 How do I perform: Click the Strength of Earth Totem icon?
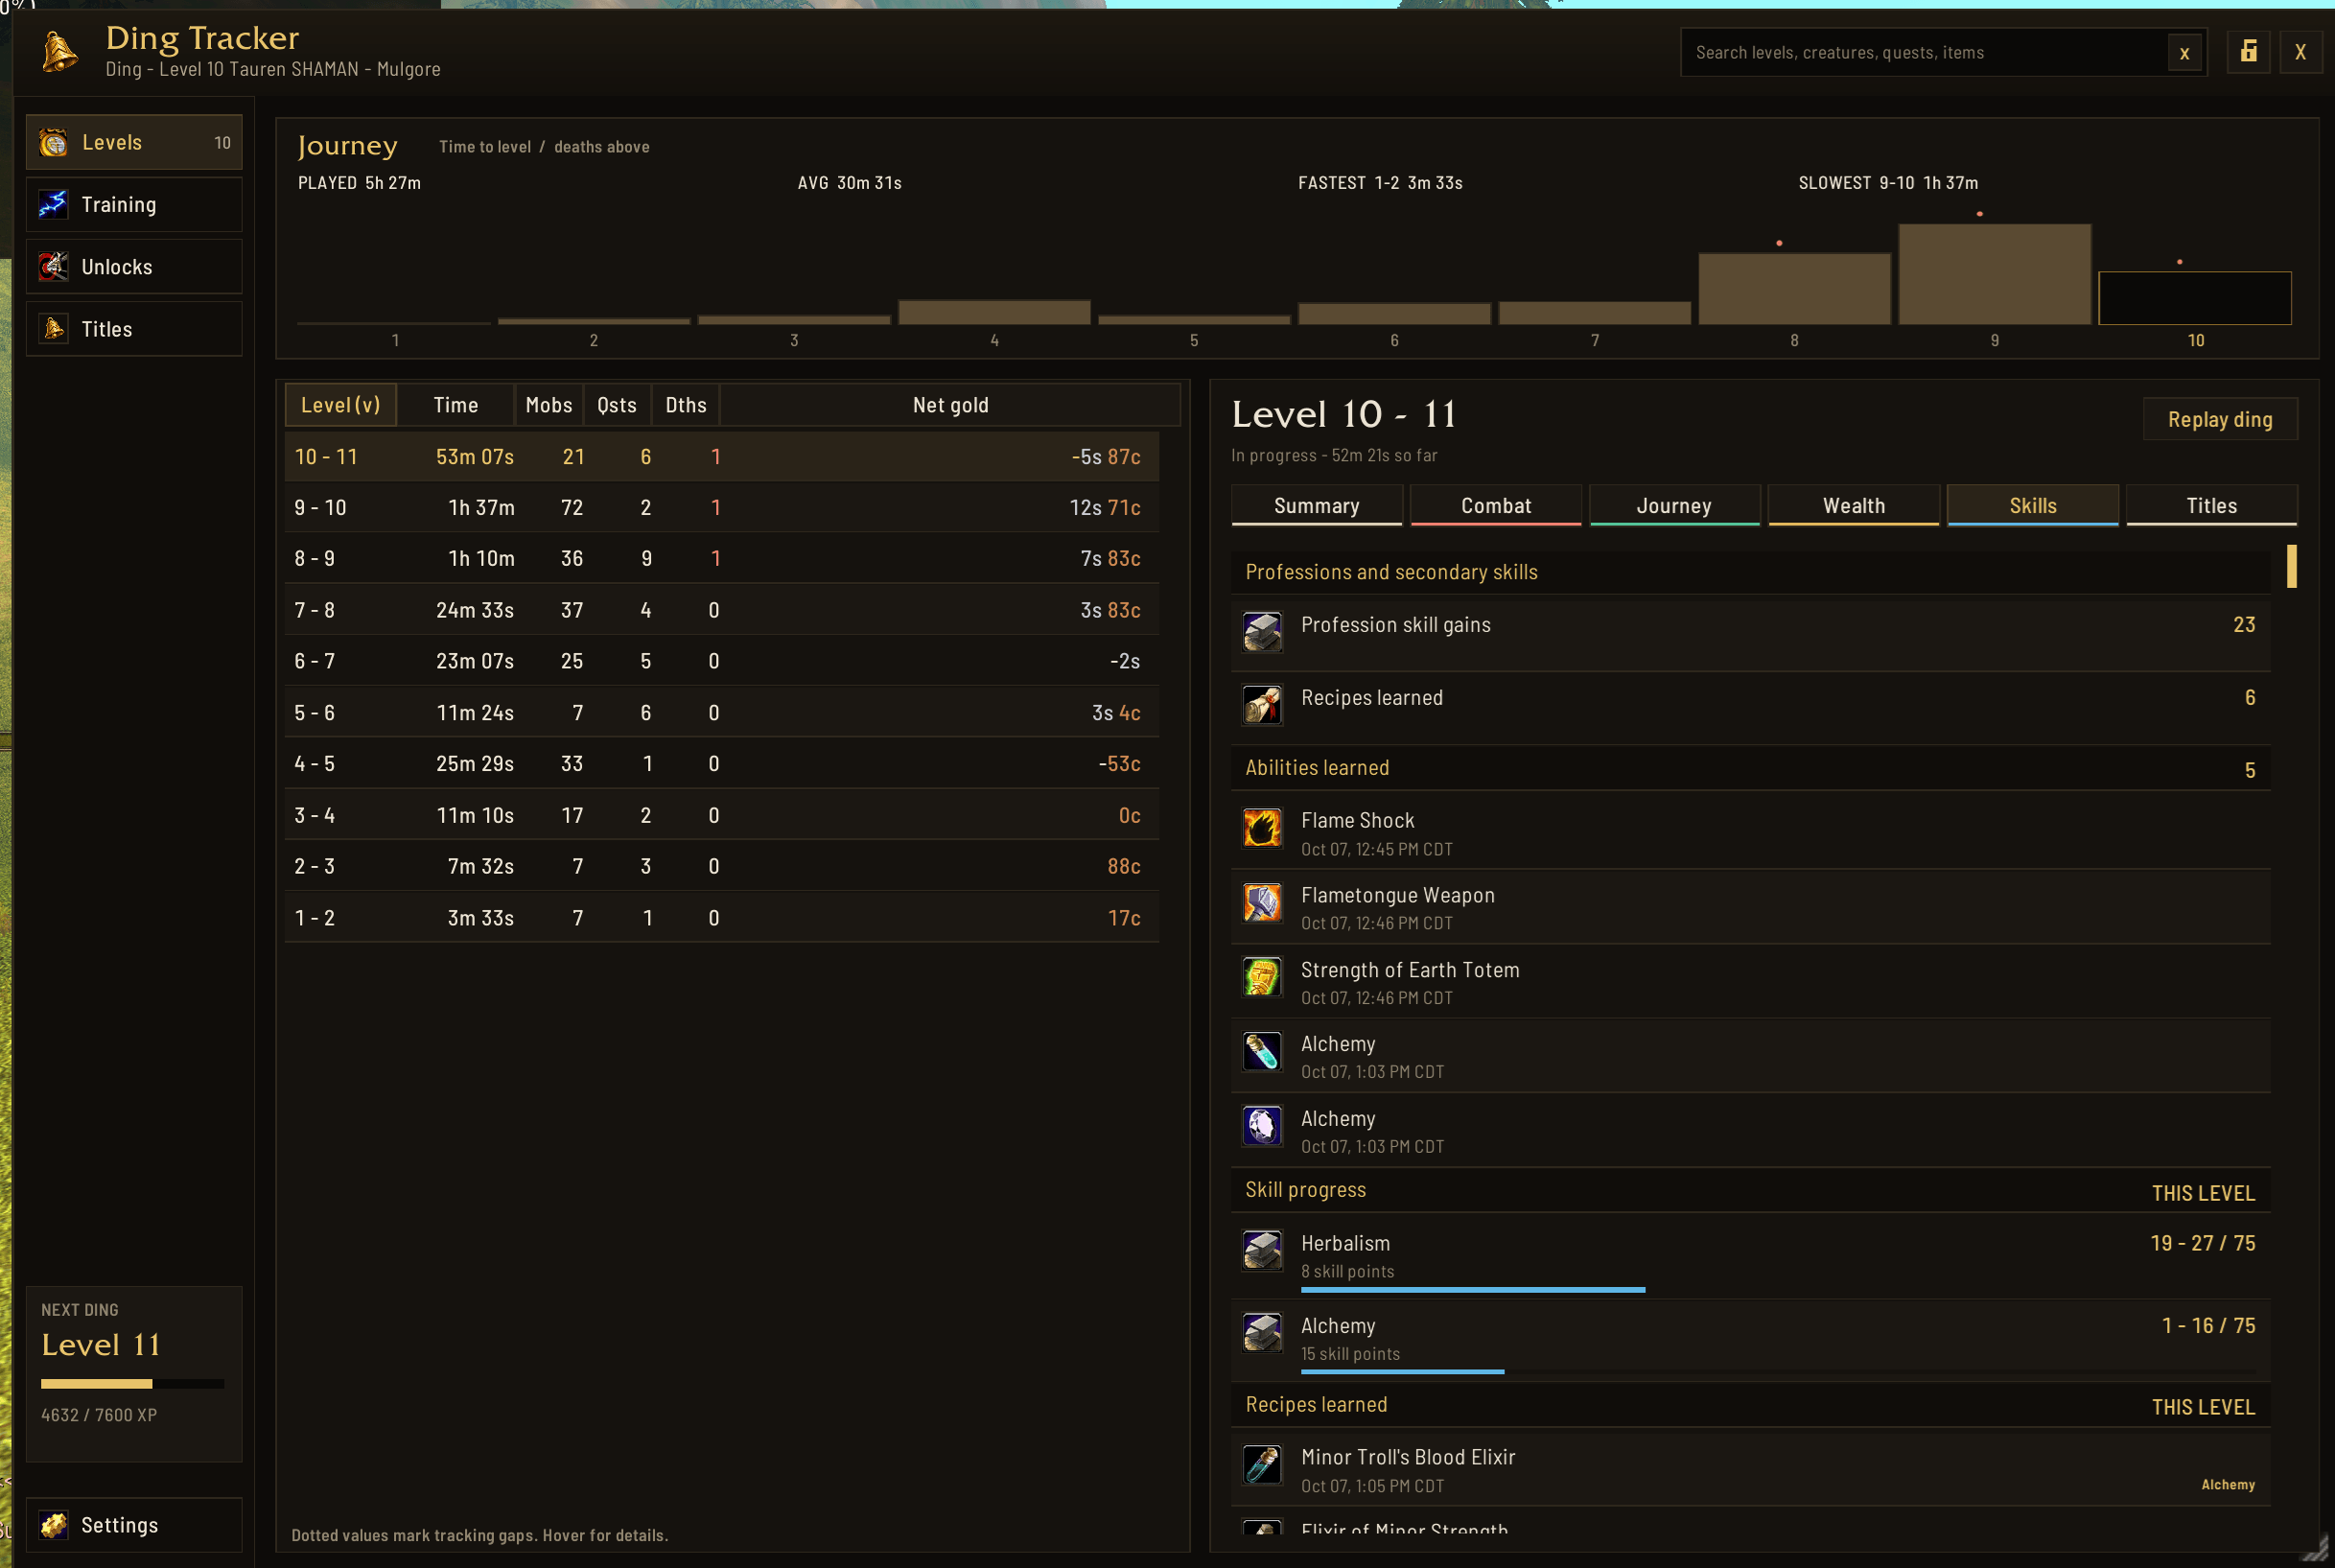[1262, 977]
